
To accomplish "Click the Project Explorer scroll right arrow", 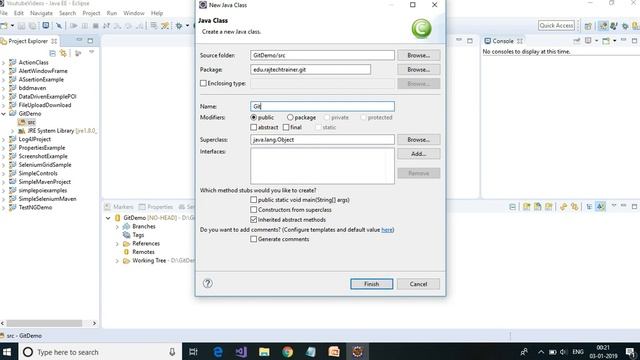I will [94, 323].
